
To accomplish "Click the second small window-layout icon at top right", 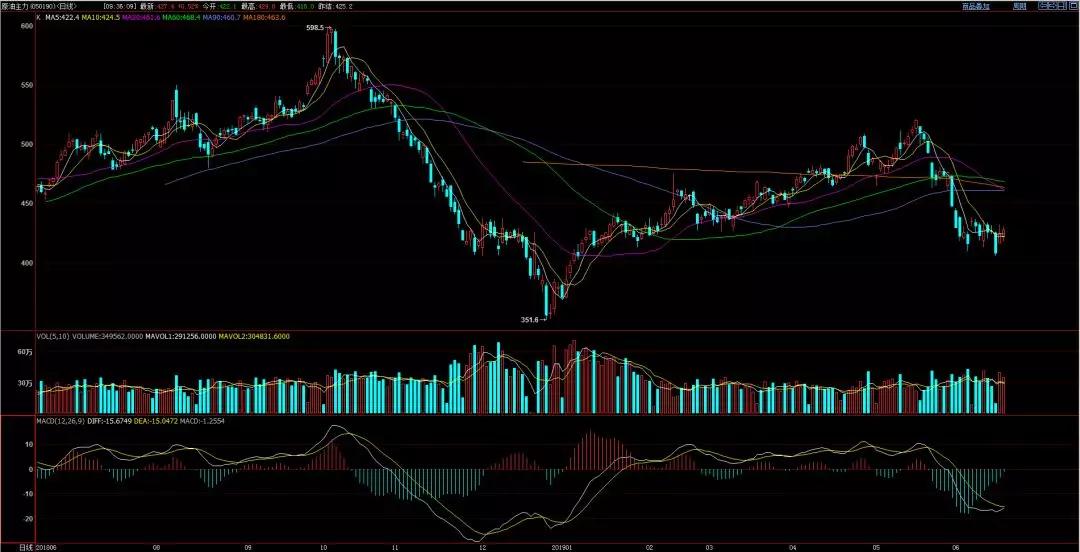I will click(x=1052, y=6).
